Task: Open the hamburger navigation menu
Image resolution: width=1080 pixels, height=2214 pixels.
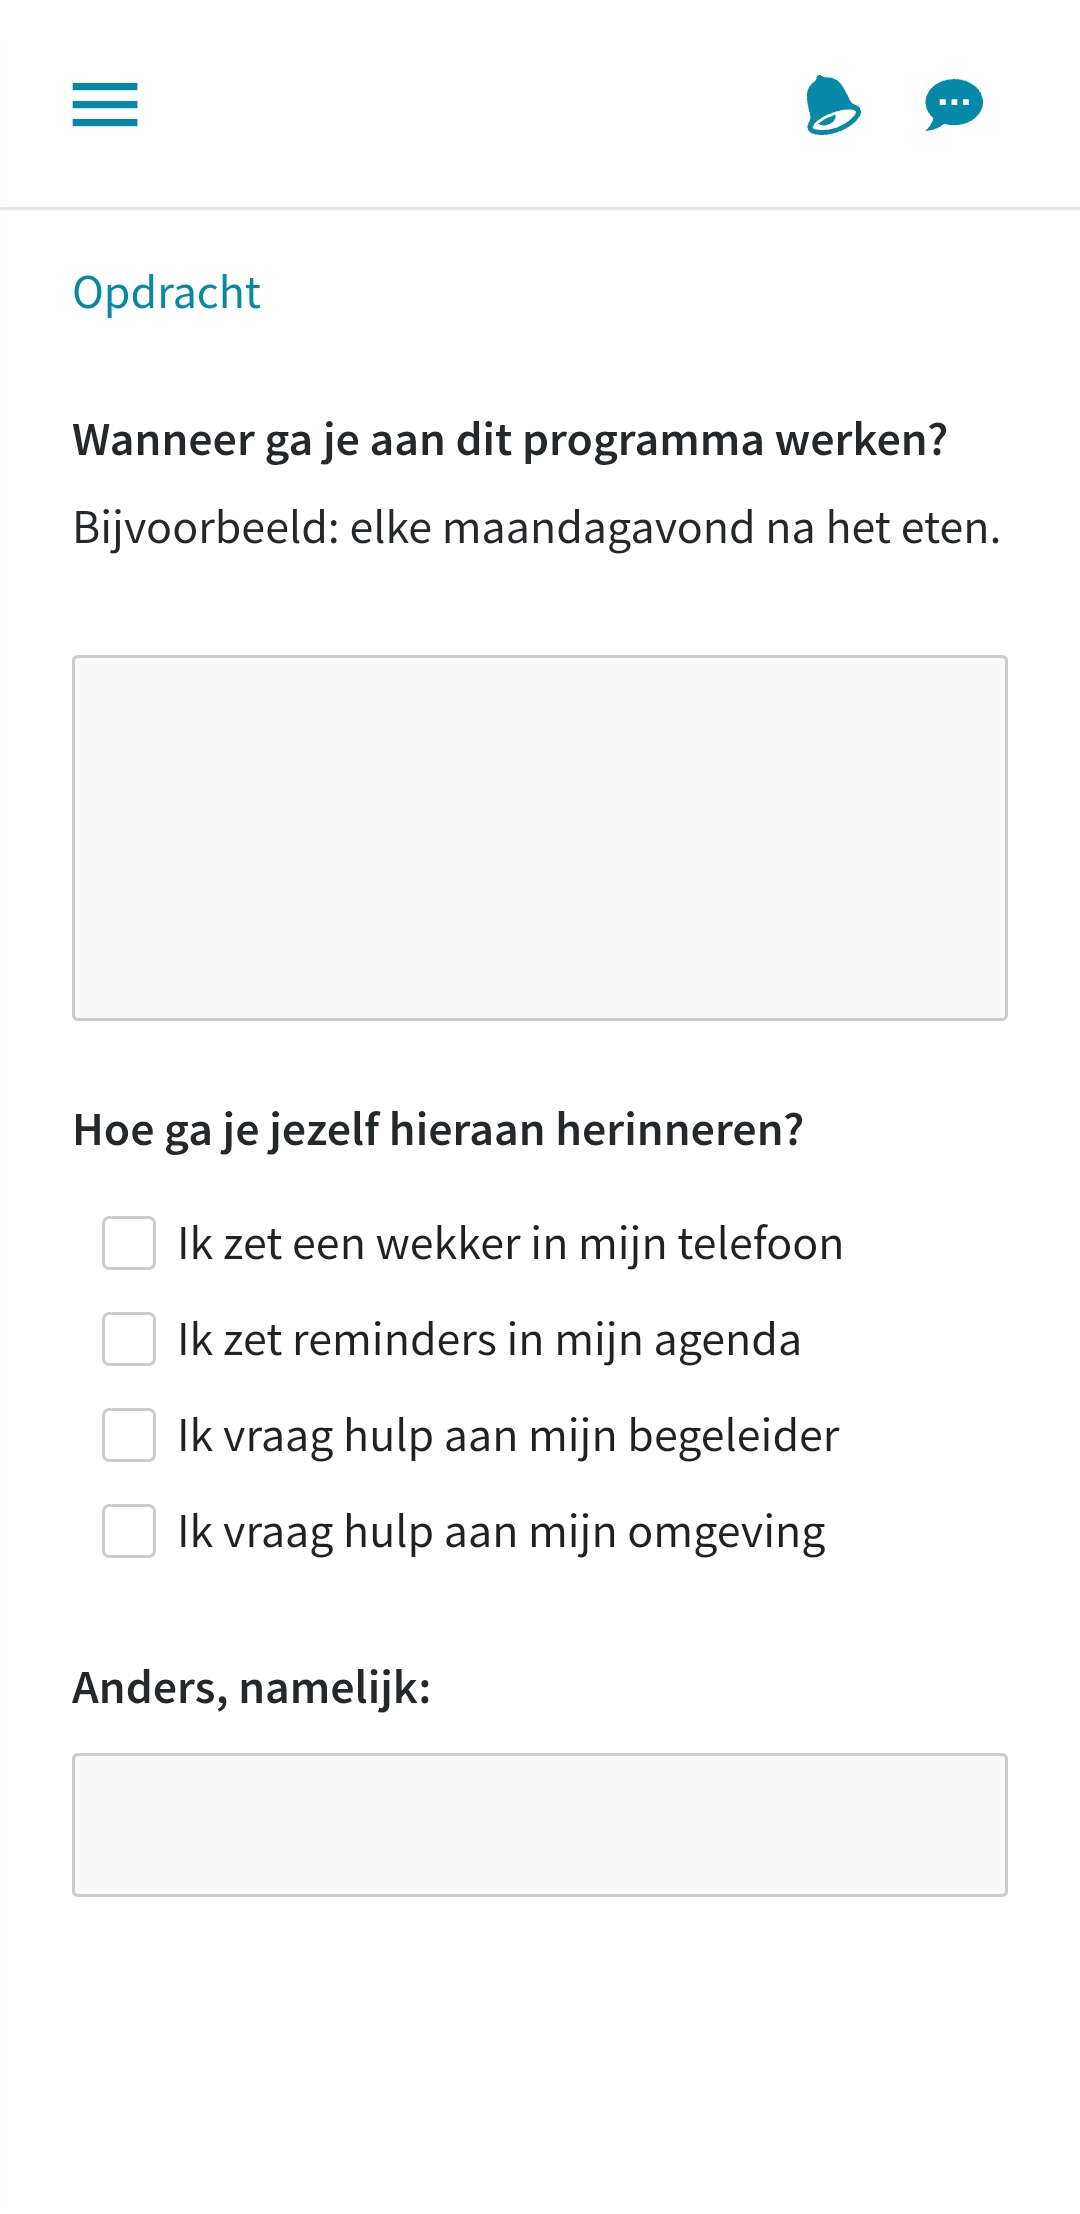Action: click(x=105, y=104)
